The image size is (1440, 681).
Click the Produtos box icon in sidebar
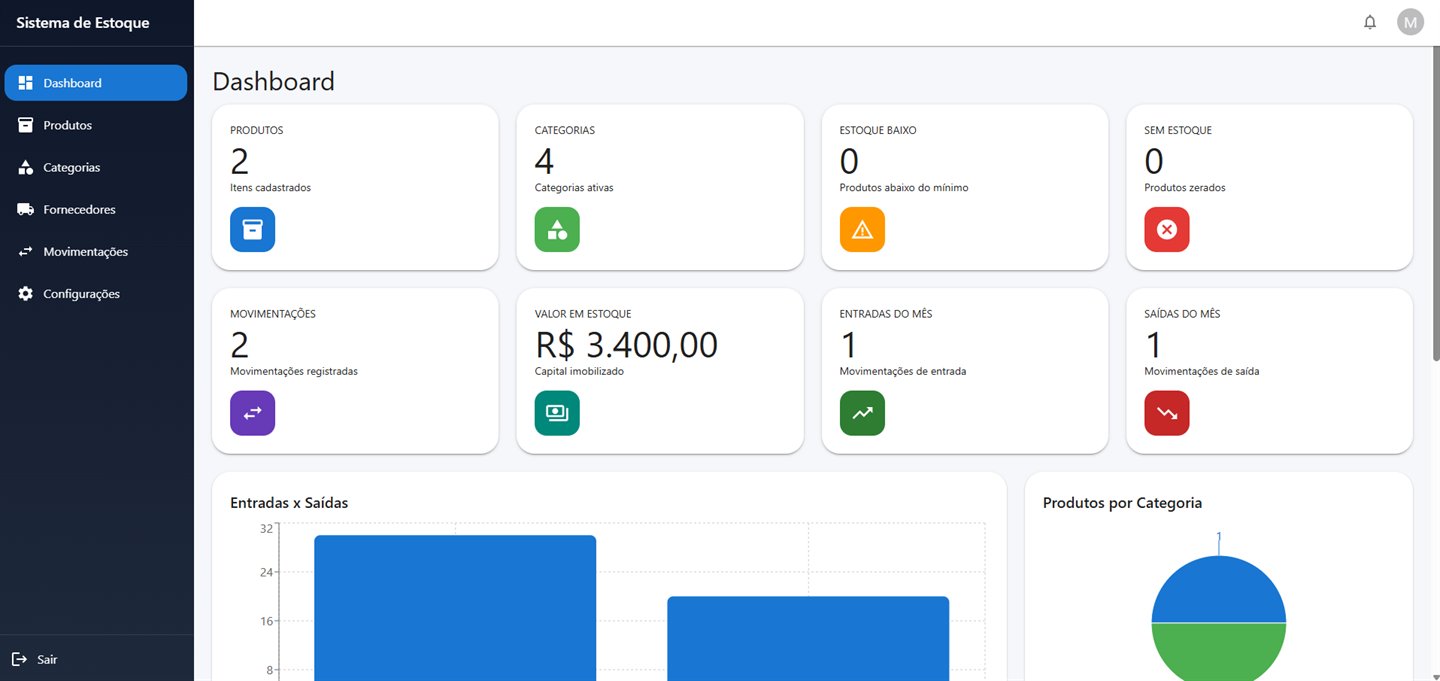[26, 125]
